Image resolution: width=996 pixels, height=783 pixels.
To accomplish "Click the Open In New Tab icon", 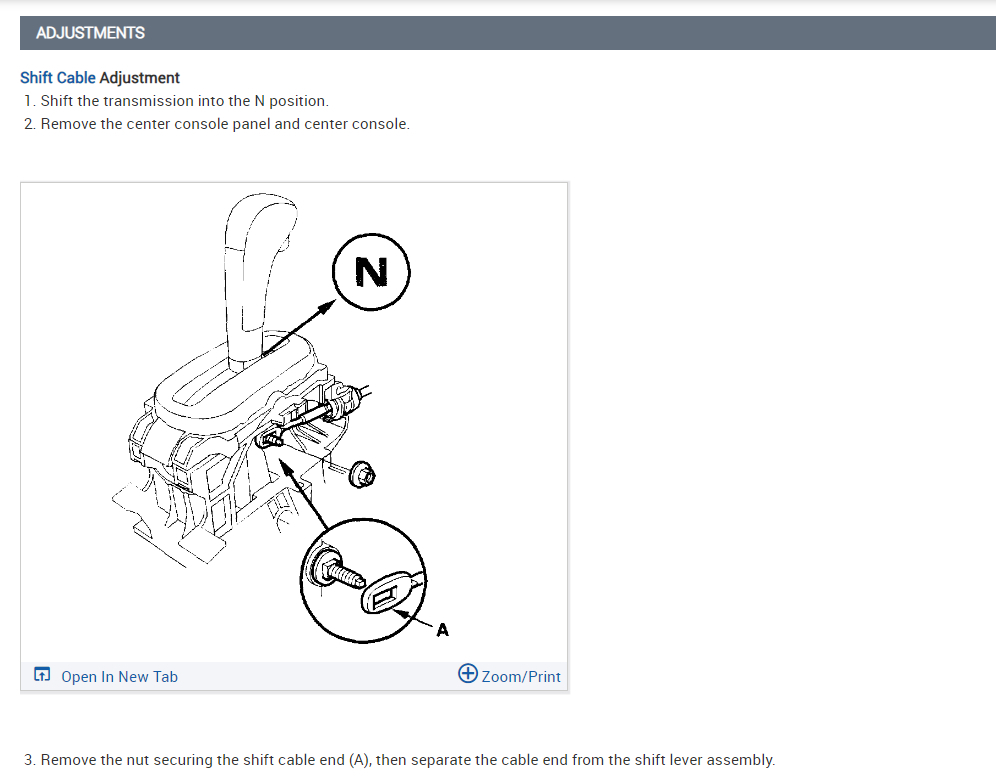I will click(x=42, y=674).
